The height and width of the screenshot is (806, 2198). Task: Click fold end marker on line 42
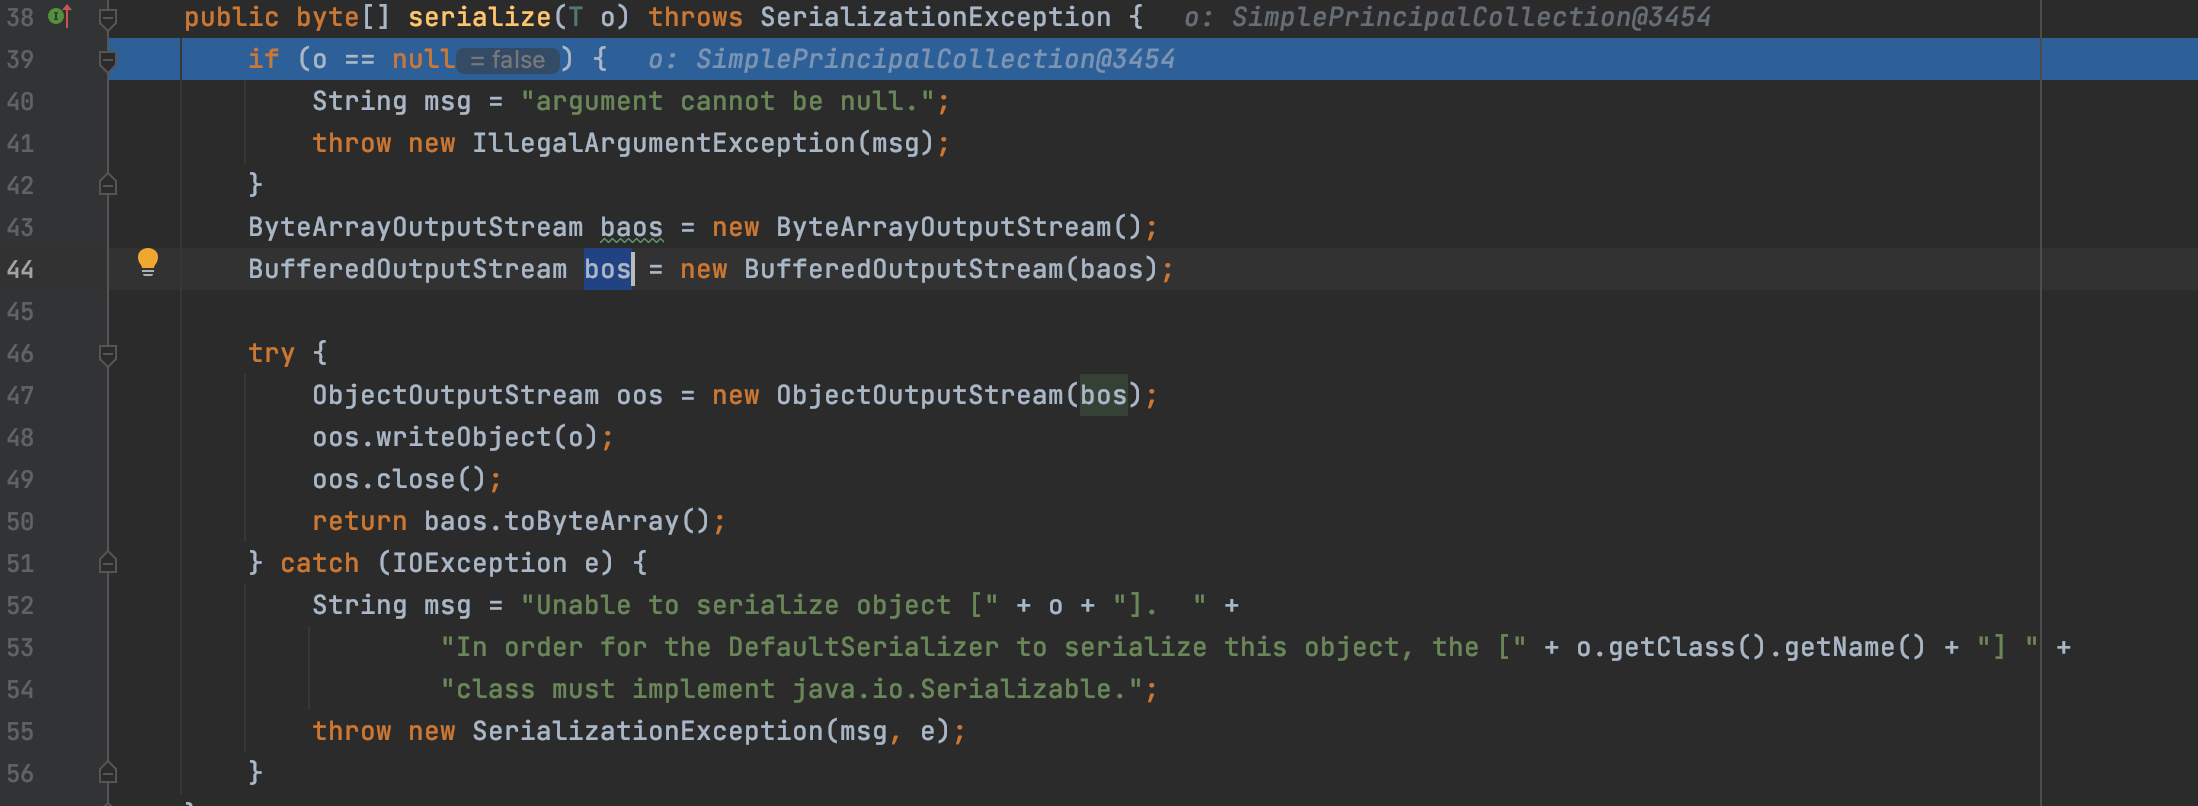(x=108, y=185)
